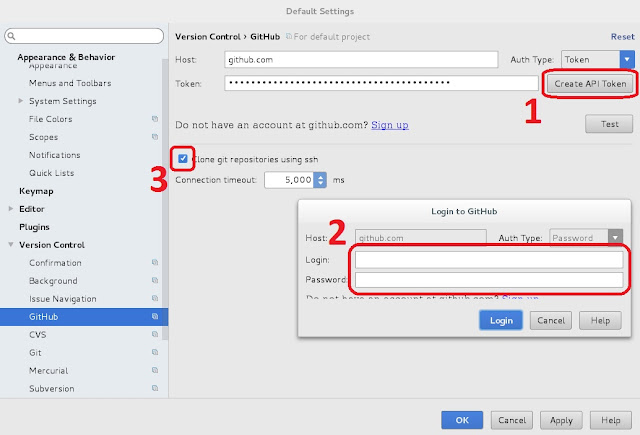640x435 pixels.
Task: Click project-level icon beside Subversion
Action: click(155, 388)
